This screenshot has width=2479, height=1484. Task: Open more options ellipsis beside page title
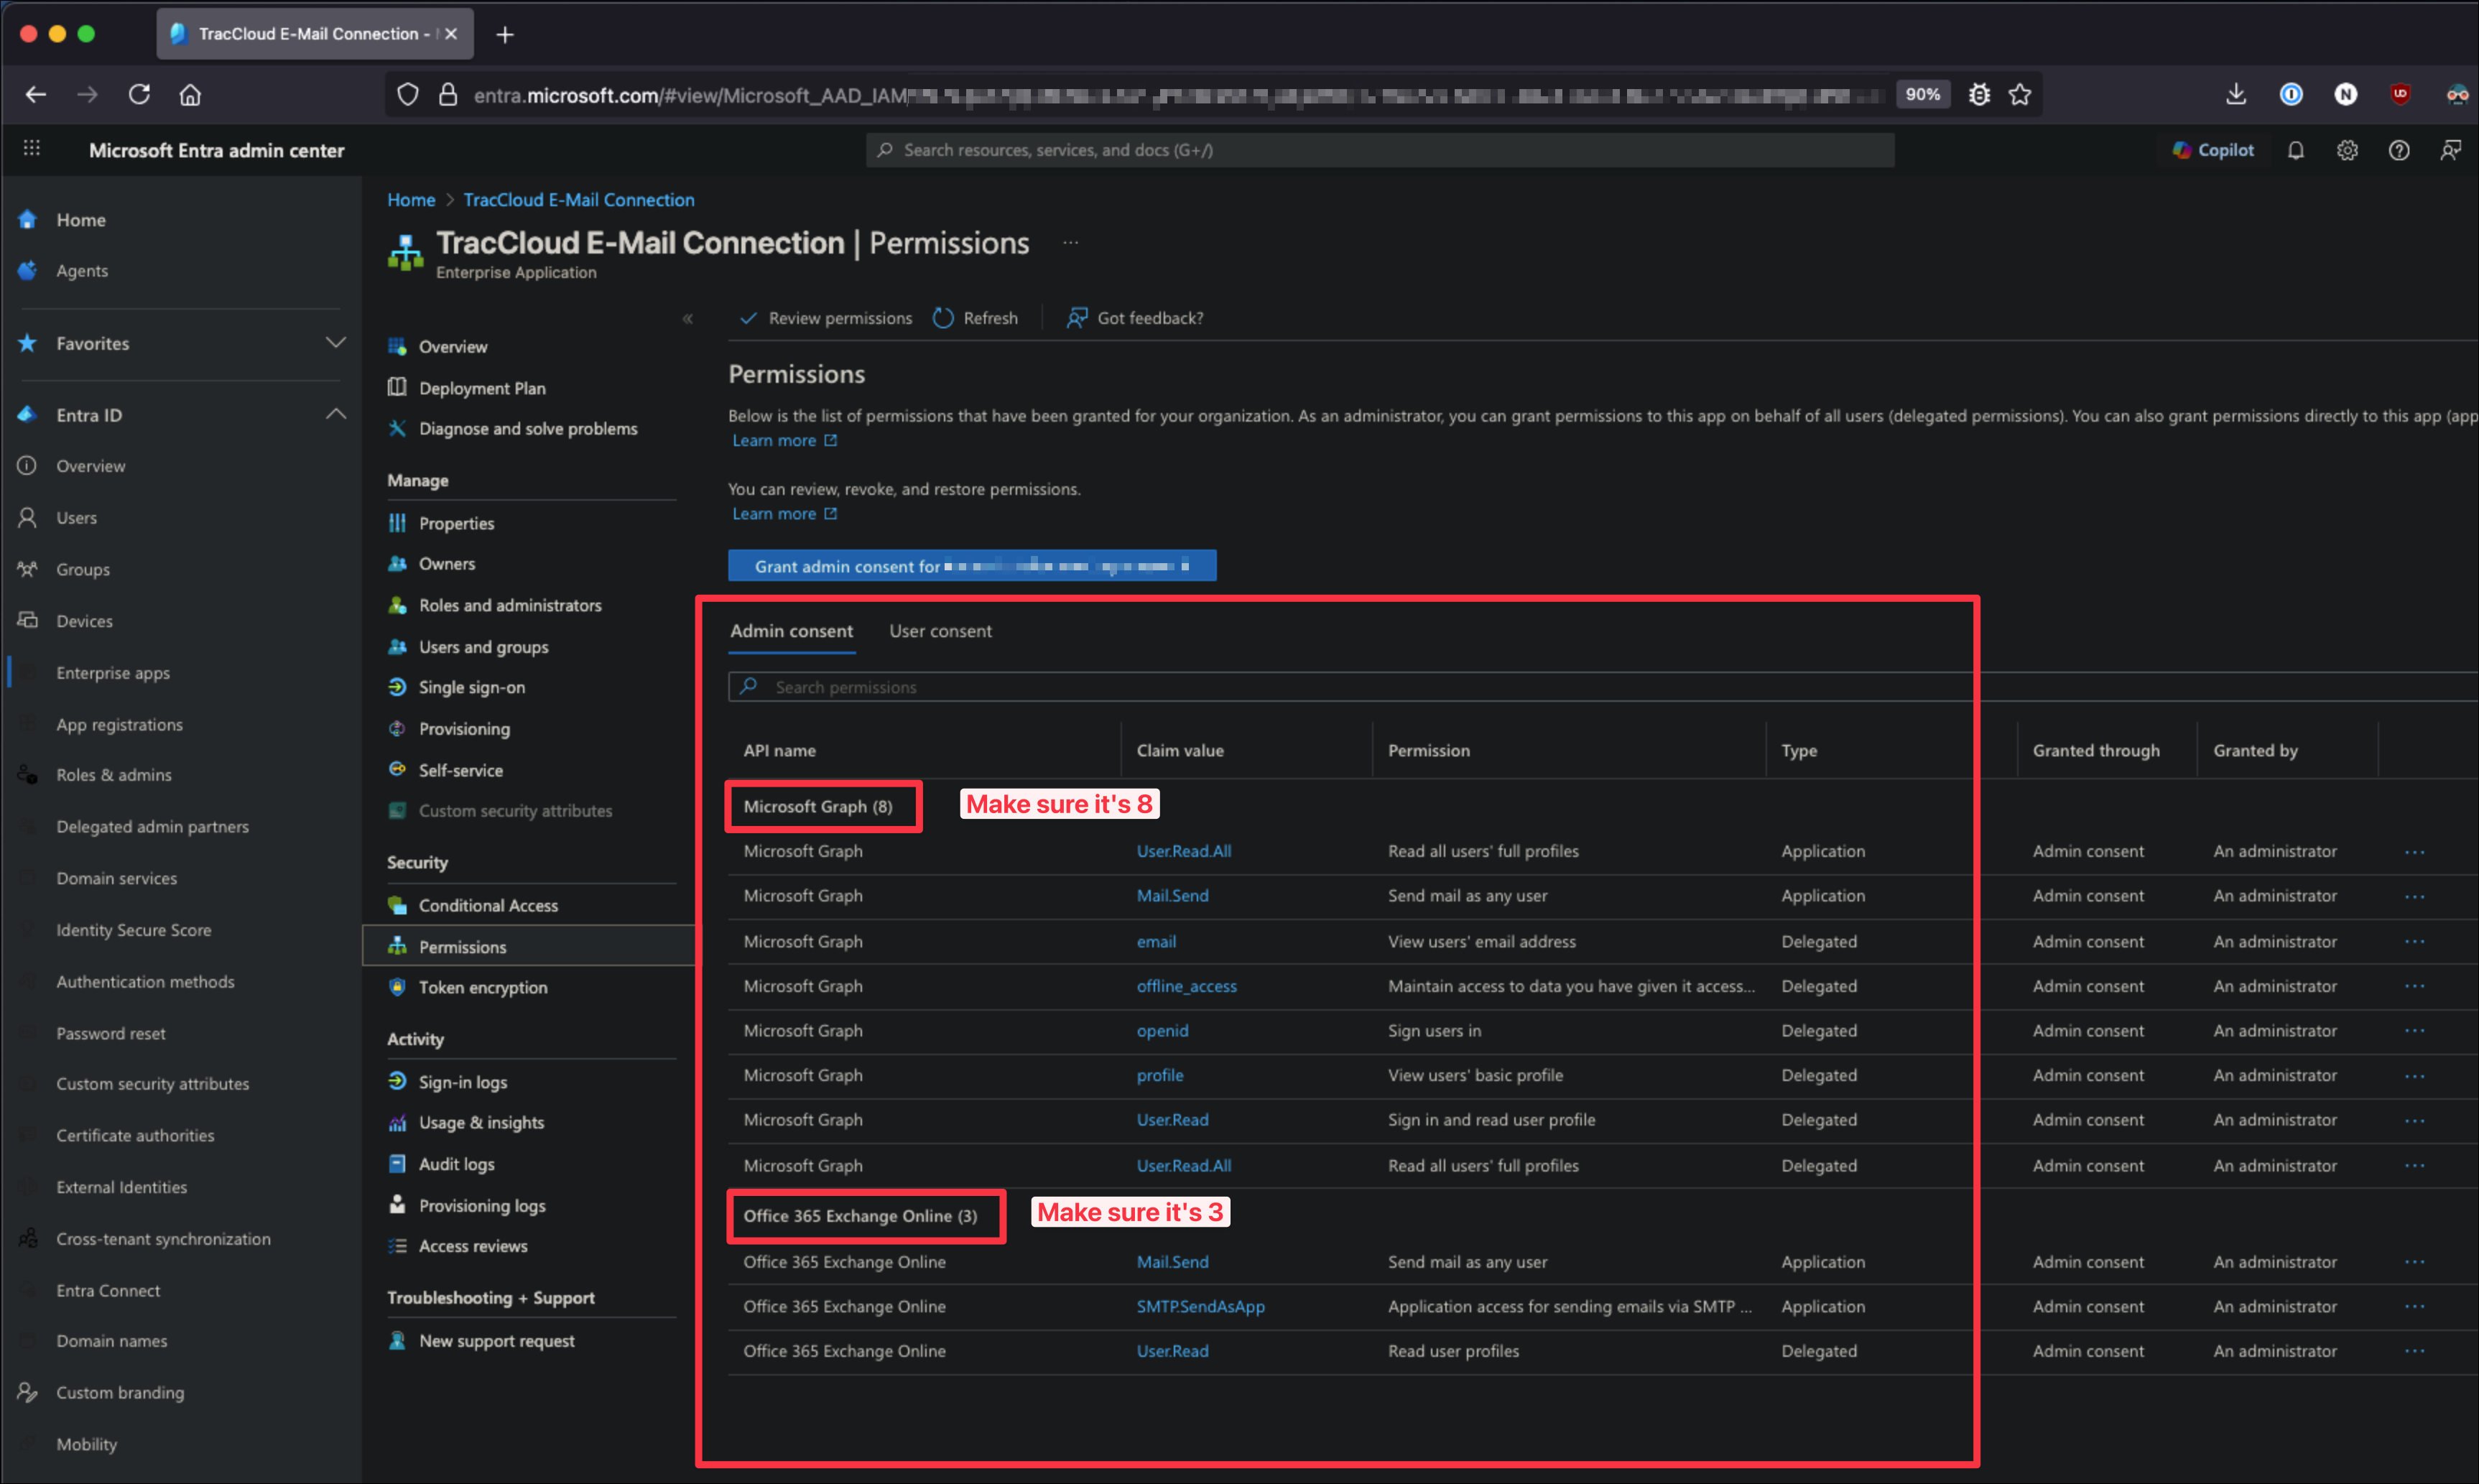pyautogui.click(x=1070, y=243)
